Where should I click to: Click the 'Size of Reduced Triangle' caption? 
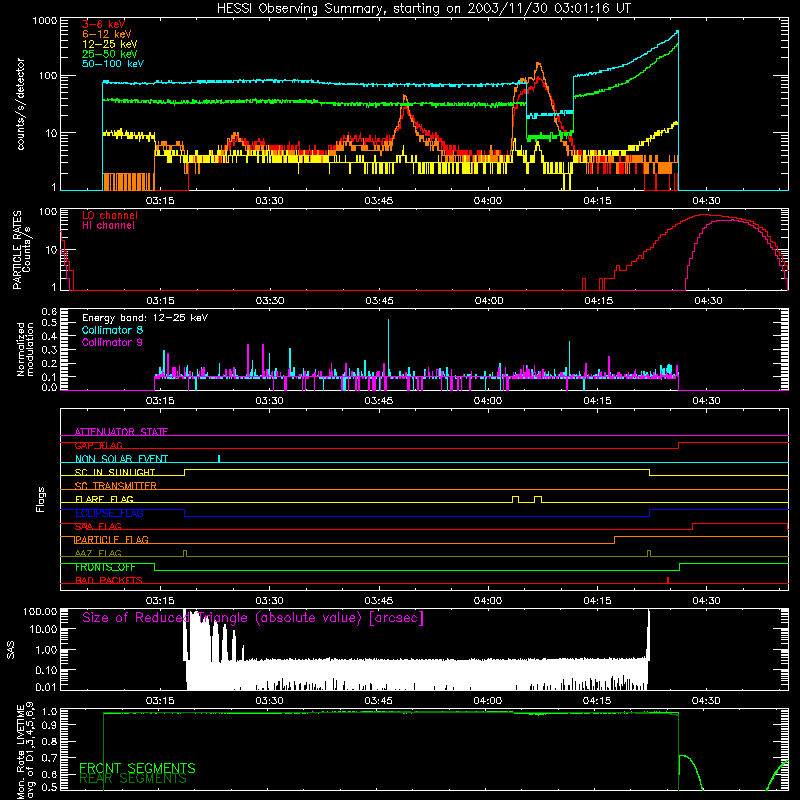(x=253, y=618)
